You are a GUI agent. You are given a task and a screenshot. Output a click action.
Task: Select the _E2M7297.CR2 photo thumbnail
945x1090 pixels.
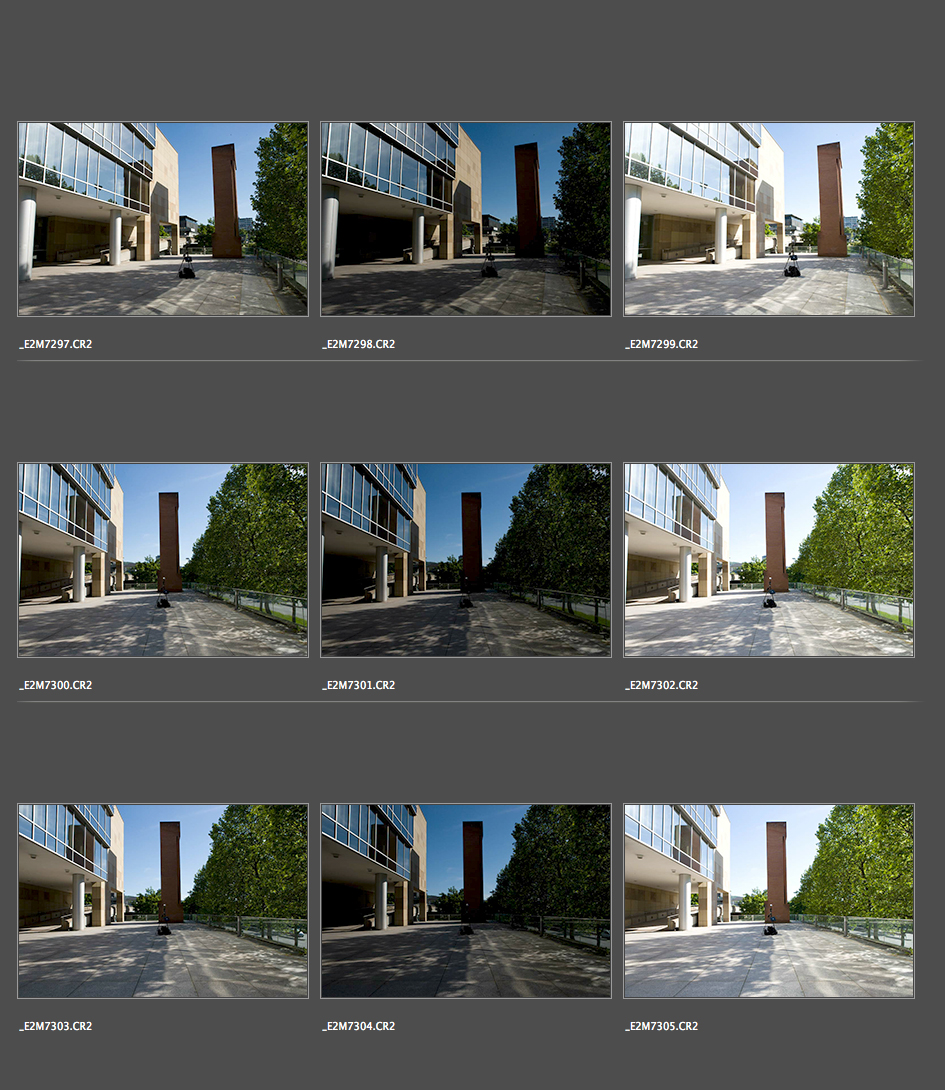pos(163,219)
